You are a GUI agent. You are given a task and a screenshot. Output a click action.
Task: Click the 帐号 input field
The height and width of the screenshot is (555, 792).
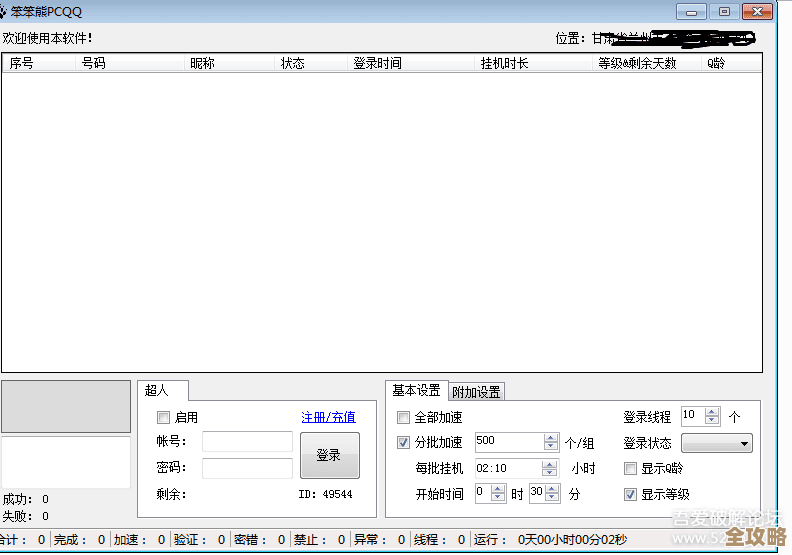click(x=248, y=441)
